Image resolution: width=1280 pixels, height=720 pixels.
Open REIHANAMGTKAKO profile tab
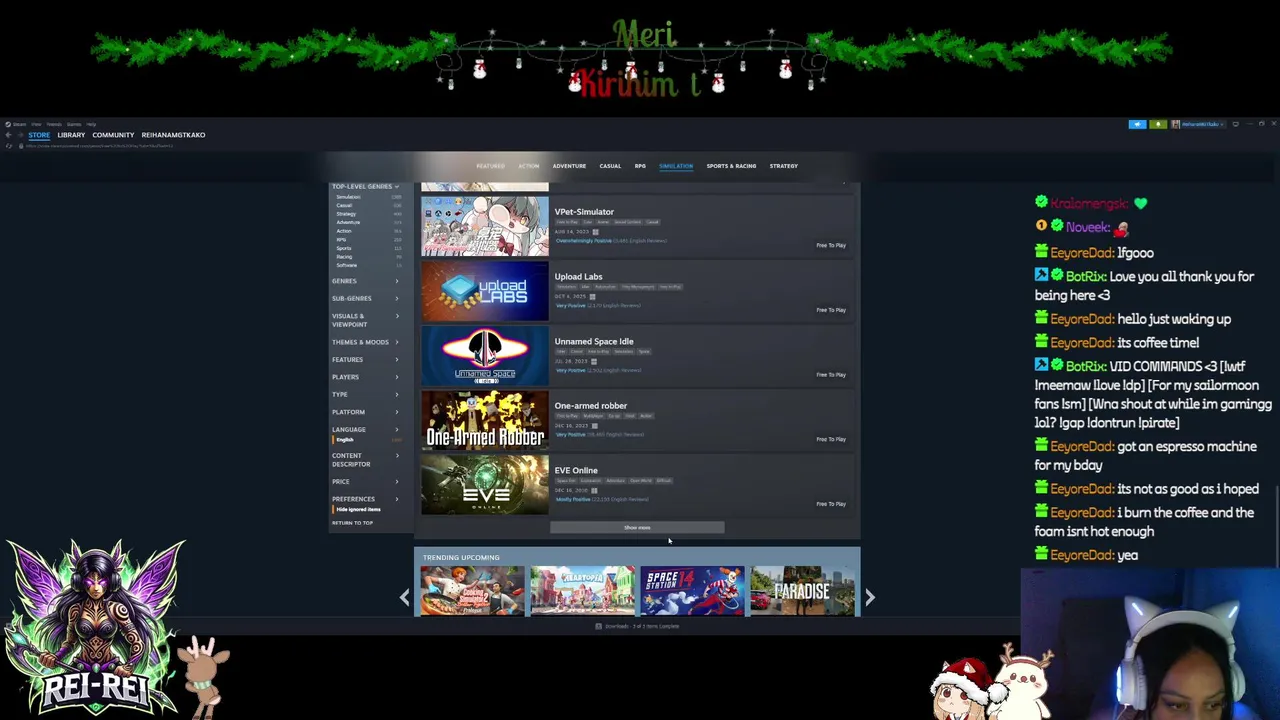coord(173,135)
